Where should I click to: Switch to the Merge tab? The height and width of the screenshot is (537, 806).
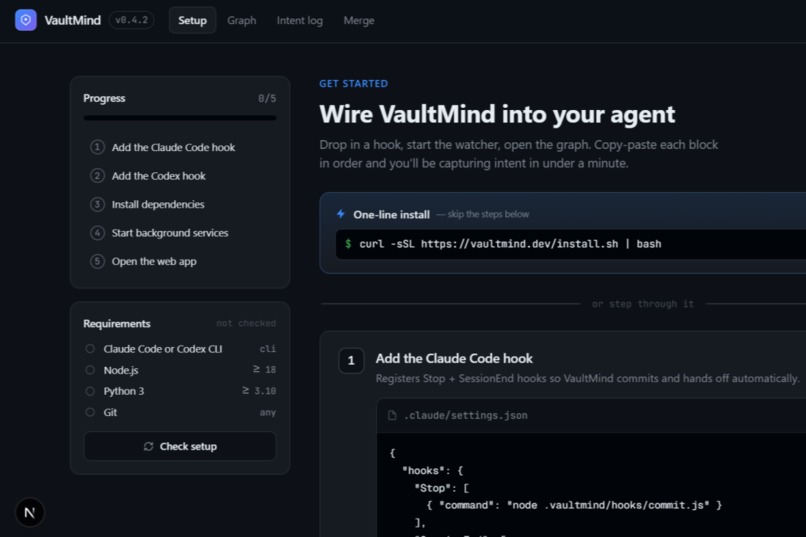[359, 21]
